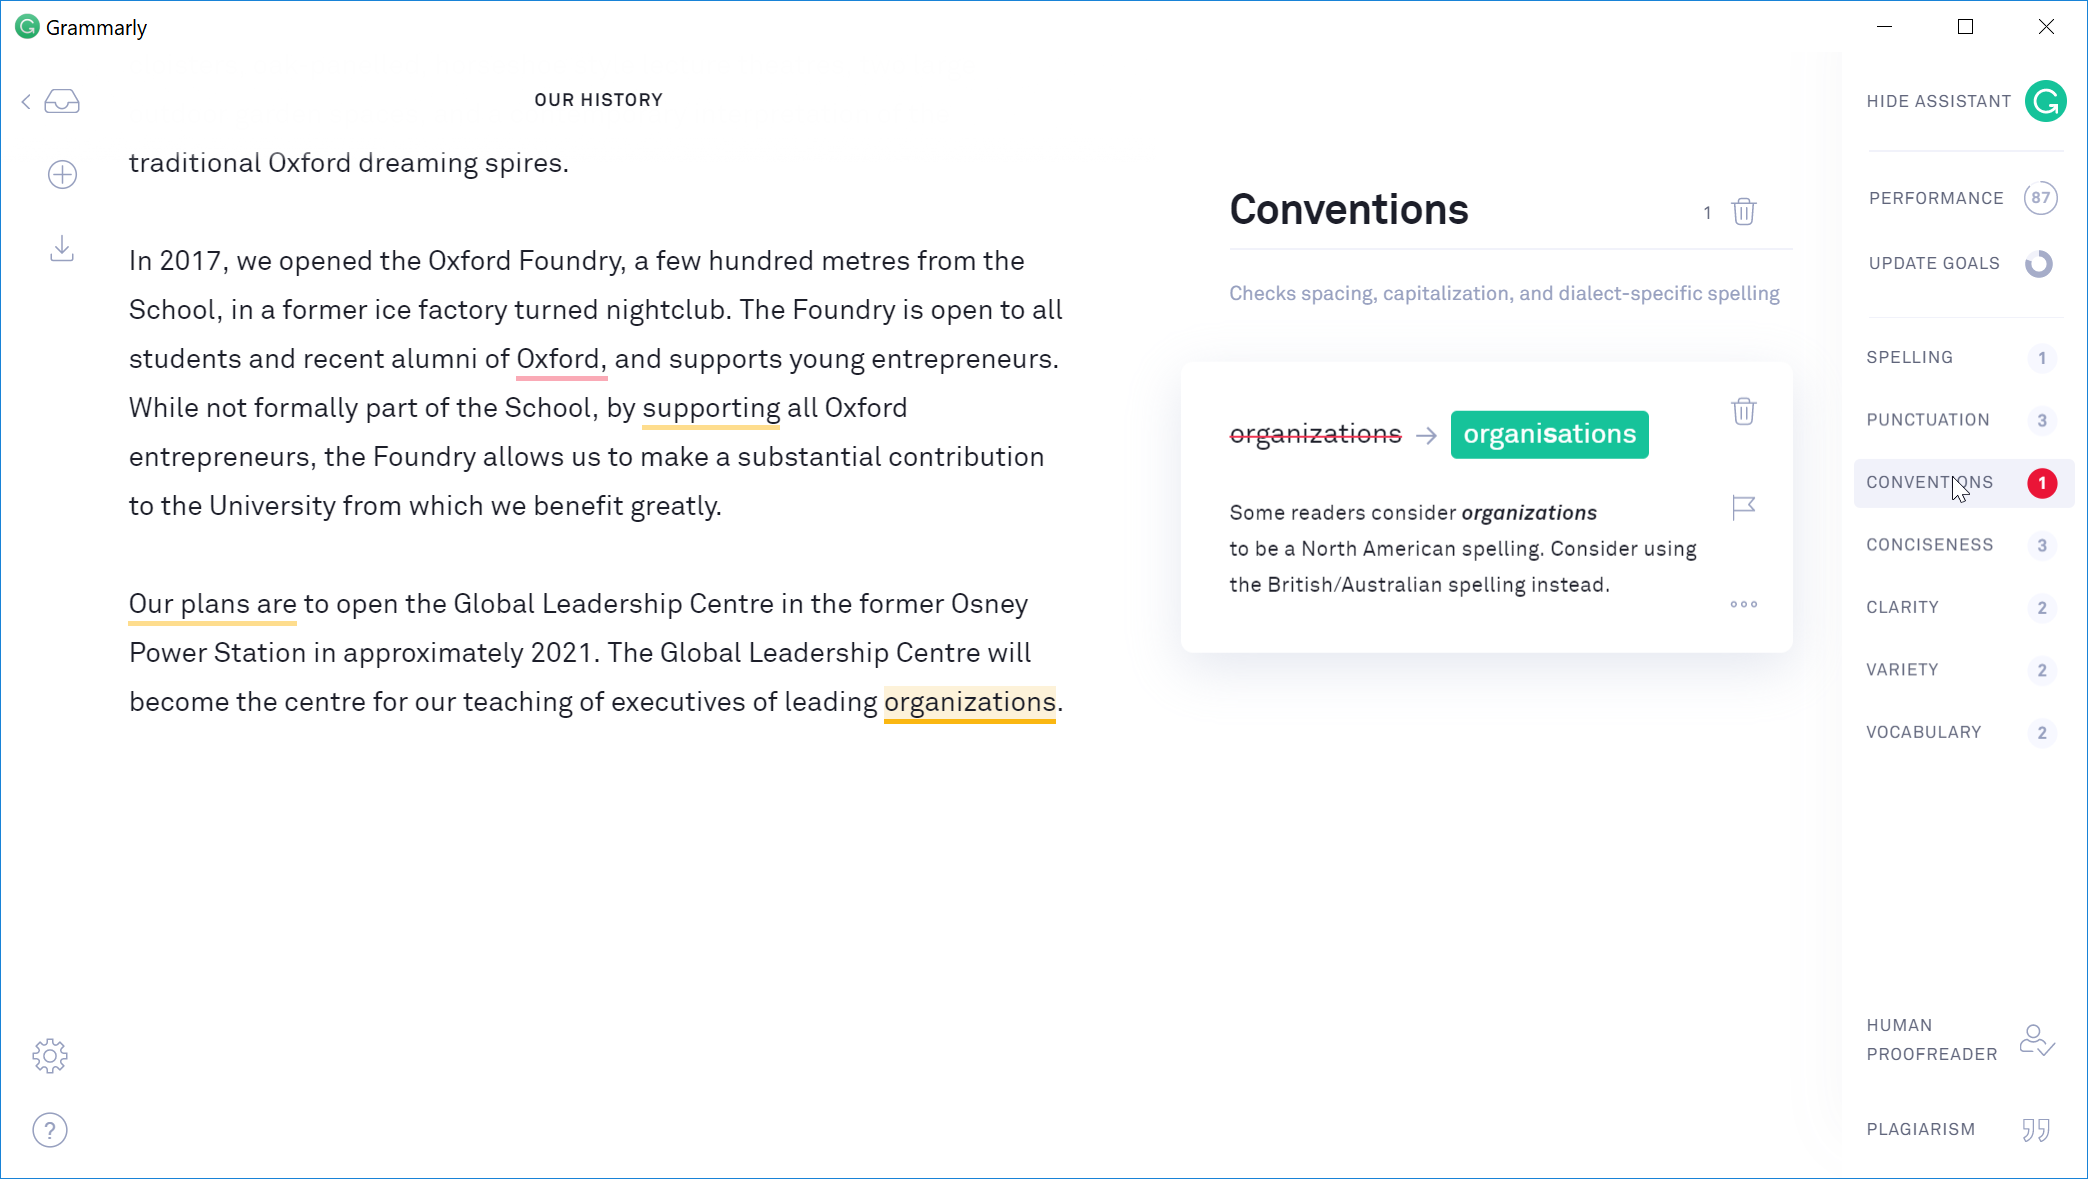Maximize the Grammarly window
Image resolution: width=2088 pixels, height=1179 pixels.
click(x=1965, y=27)
